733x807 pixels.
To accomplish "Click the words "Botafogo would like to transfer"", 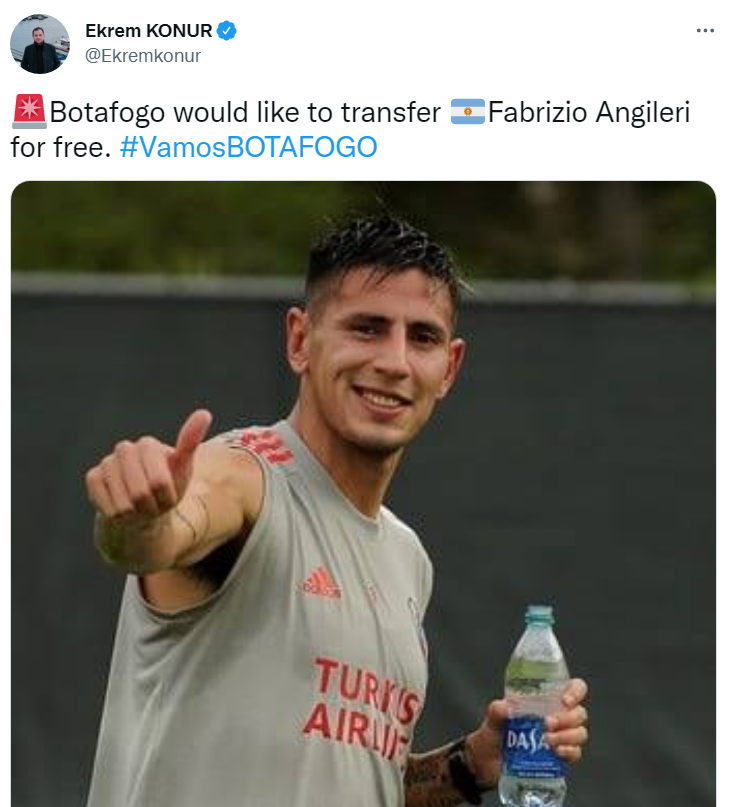I will click(246, 112).
